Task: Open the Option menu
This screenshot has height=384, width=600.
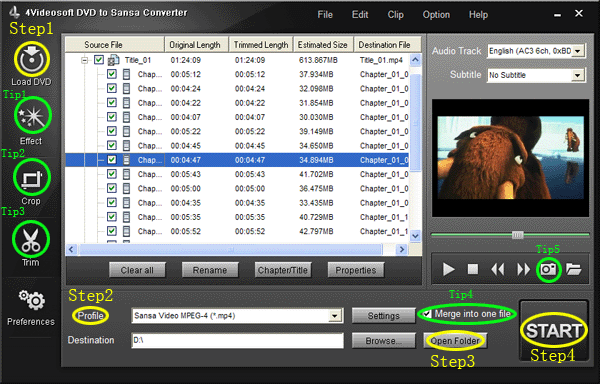Action: click(x=436, y=15)
